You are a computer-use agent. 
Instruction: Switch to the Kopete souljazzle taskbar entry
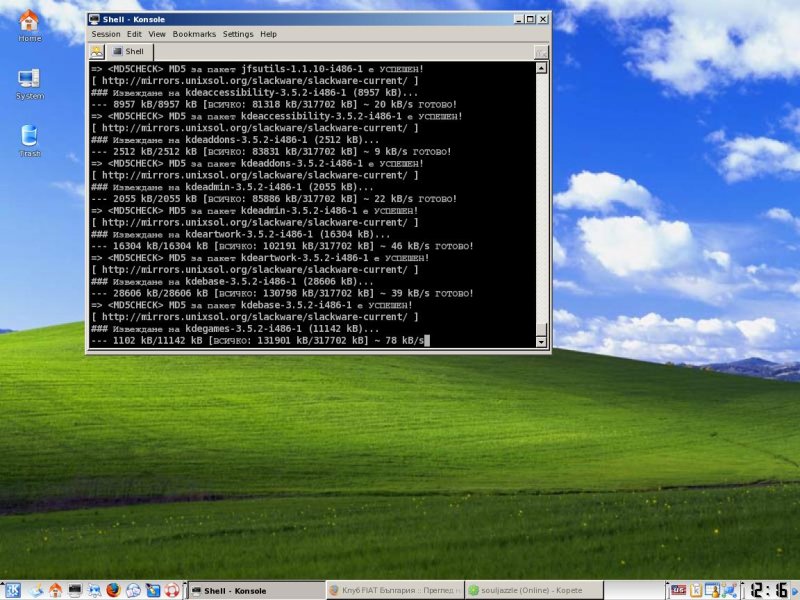pos(534,590)
